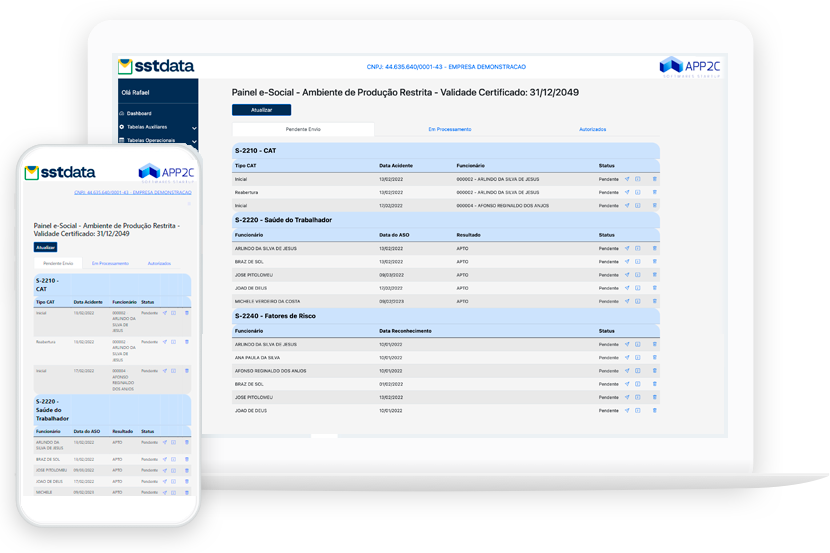Image resolution: width=830 pixels, height=553 pixels.
Task: Send the Reabertura CAT row on phone
Action: [x=165, y=342]
